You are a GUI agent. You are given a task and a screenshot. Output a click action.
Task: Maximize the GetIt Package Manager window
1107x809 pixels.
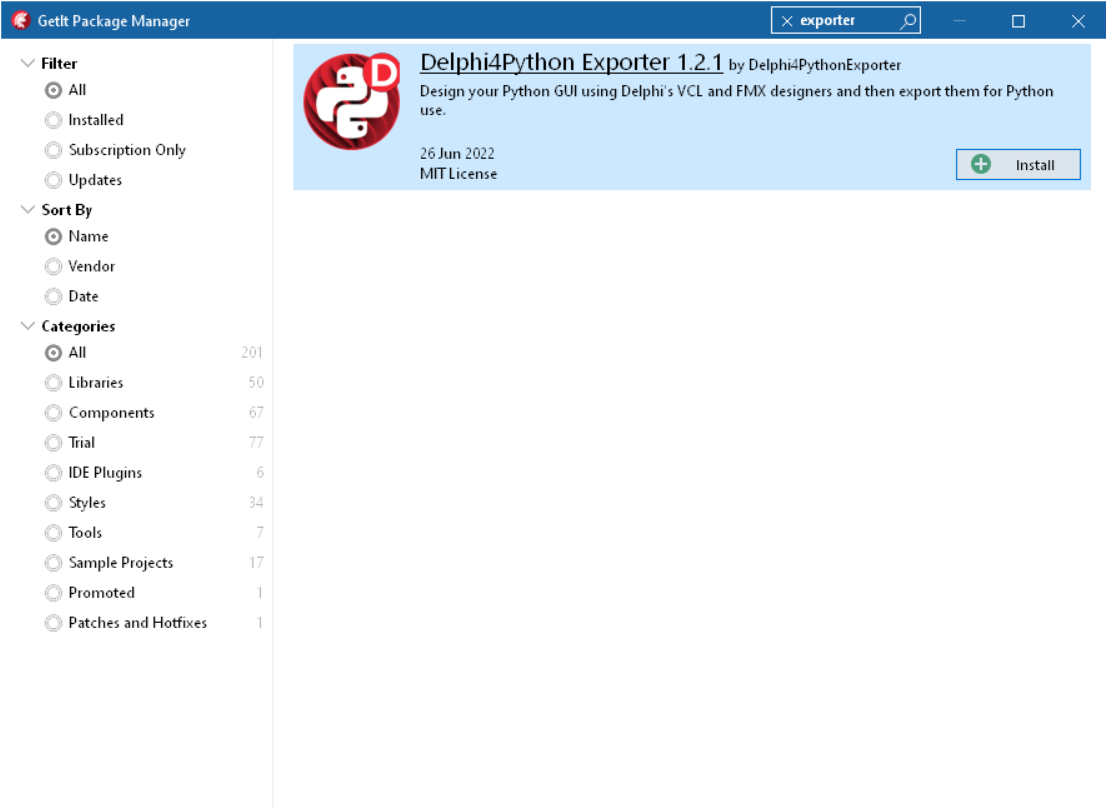pyautogui.click(x=1018, y=21)
